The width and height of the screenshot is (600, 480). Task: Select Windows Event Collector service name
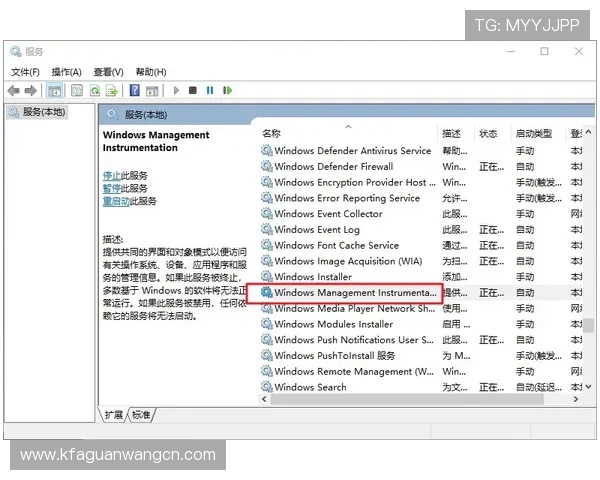pyautogui.click(x=328, y=213)
